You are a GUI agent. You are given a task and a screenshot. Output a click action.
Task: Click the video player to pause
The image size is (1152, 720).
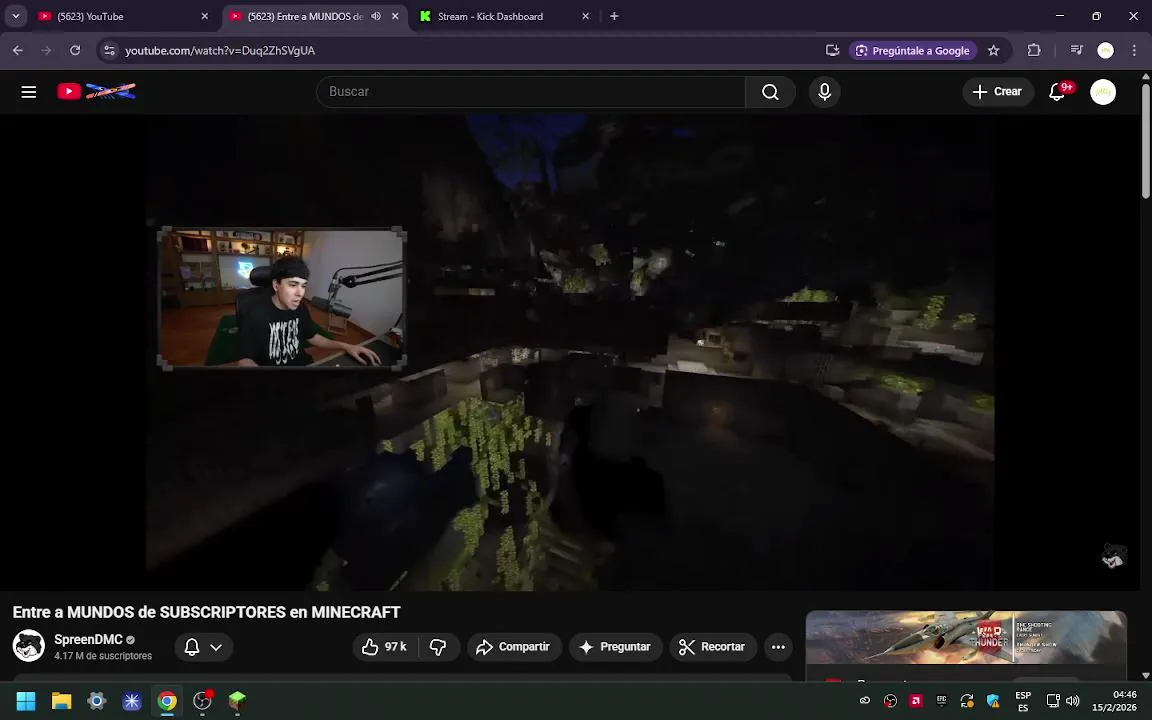(x=569, y=353)
